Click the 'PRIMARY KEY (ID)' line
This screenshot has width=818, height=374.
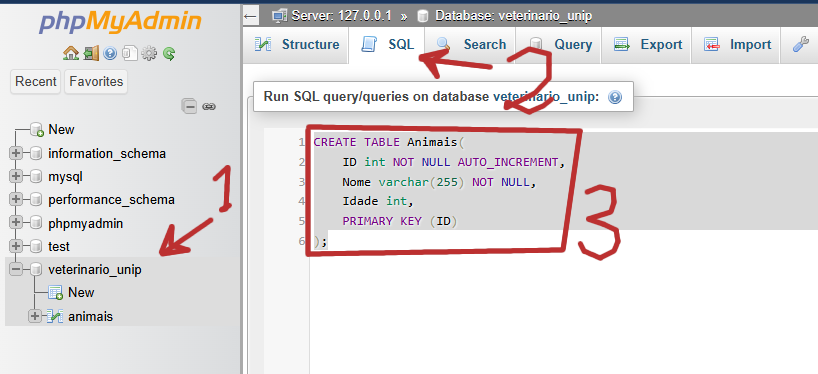[400, 221]
